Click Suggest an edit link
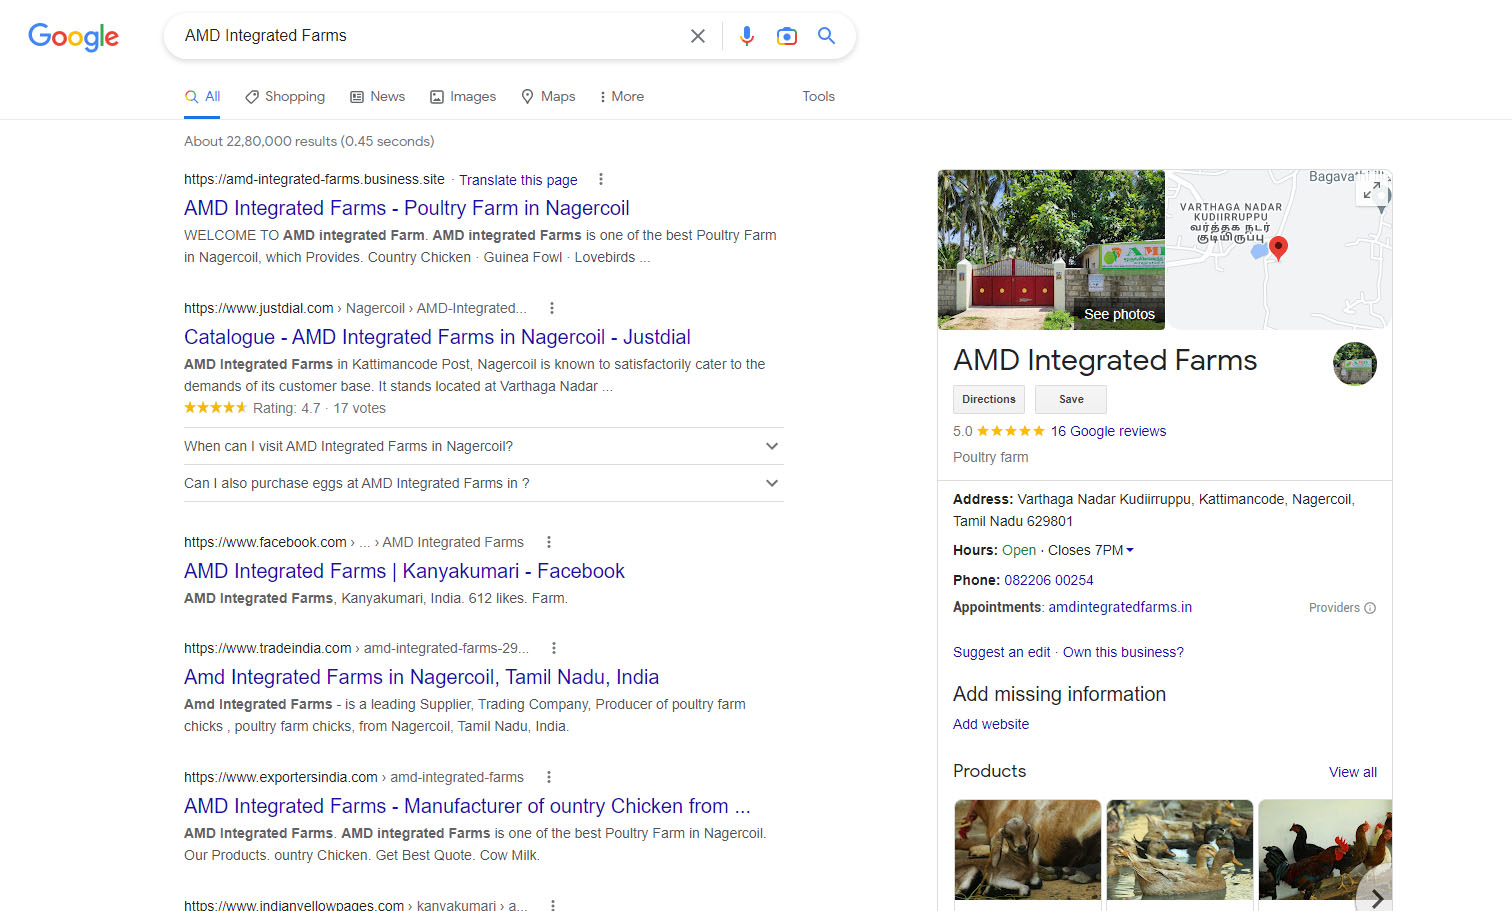This screenshot has width=1512, height=911. 1001,652
